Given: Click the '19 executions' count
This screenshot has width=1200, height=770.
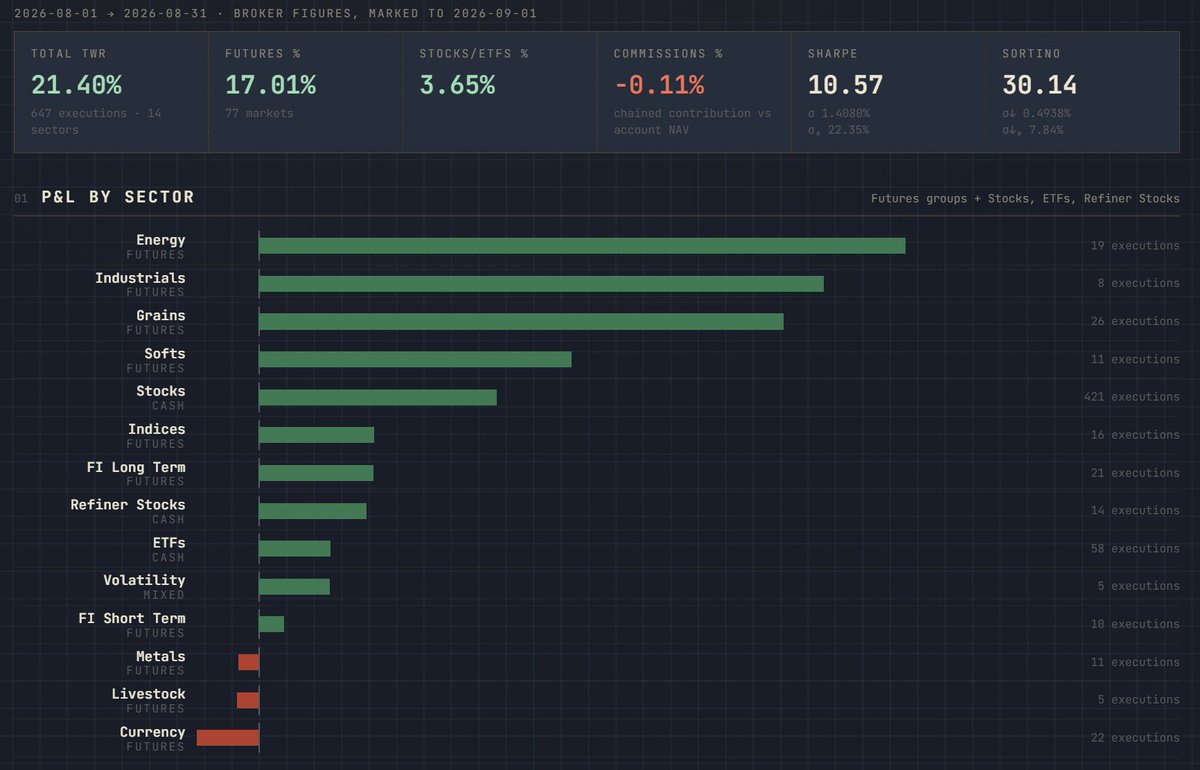Looking at the screenshot, I should pos(1136,246).
